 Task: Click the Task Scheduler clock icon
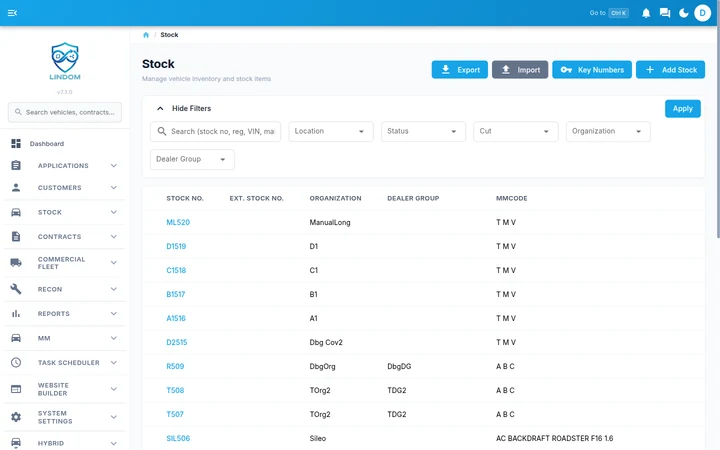tap(16, 362)
